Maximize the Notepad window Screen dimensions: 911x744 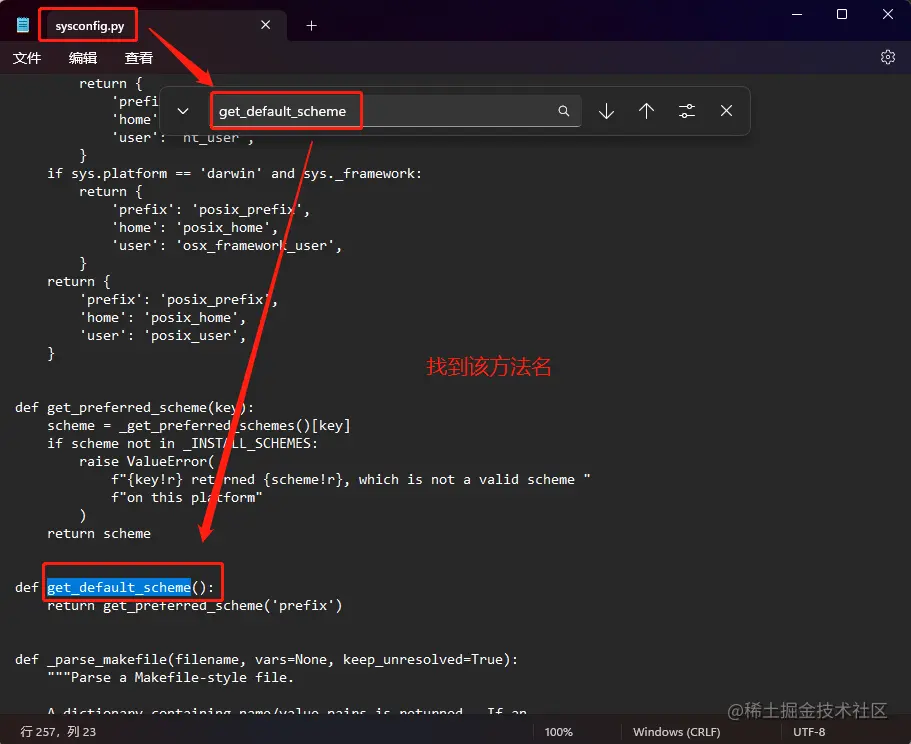(x=842, y=14)
